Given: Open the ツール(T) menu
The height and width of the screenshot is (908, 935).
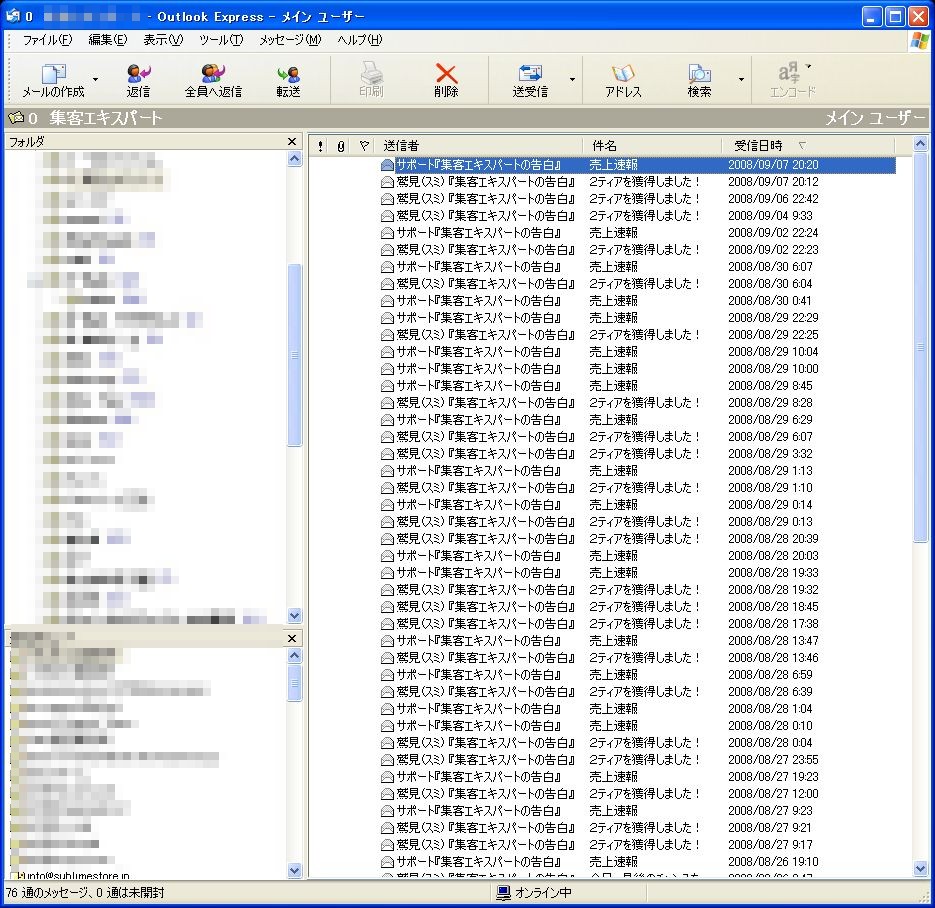Looking at the screenshot, I should tap(221, 40).
